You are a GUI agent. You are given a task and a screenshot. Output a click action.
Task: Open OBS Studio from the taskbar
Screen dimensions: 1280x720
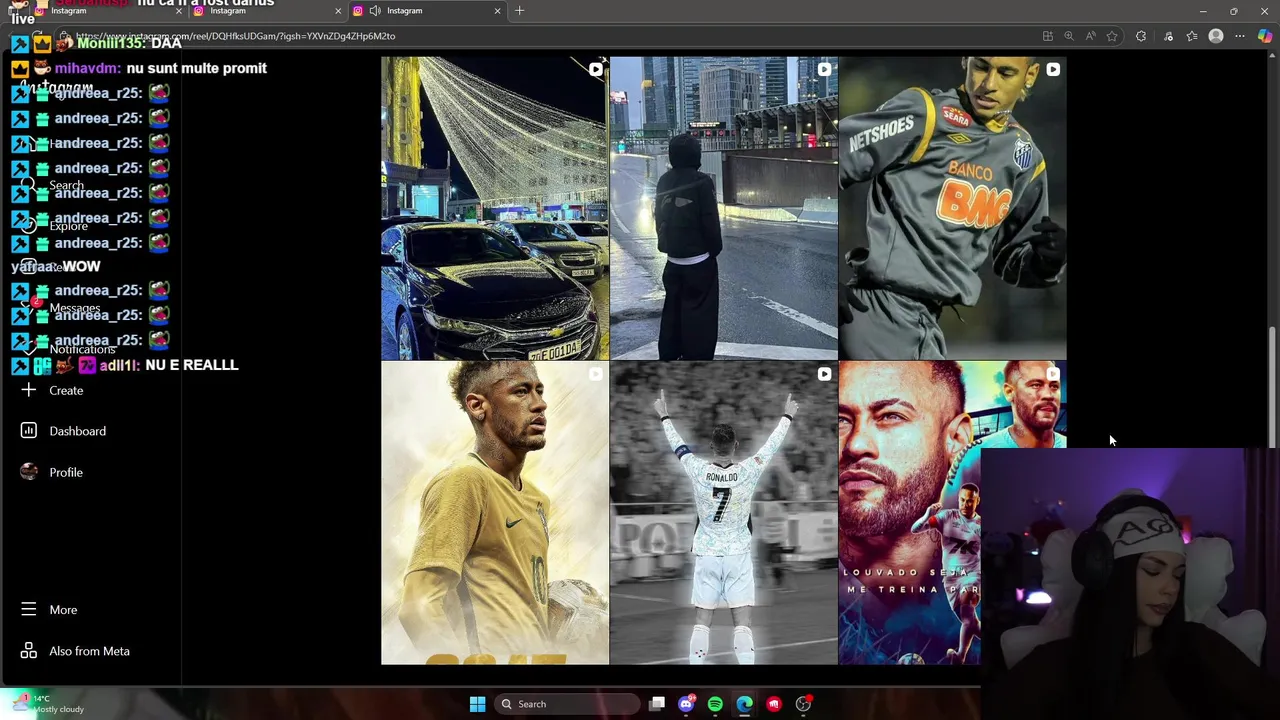[x=803, y=704]
